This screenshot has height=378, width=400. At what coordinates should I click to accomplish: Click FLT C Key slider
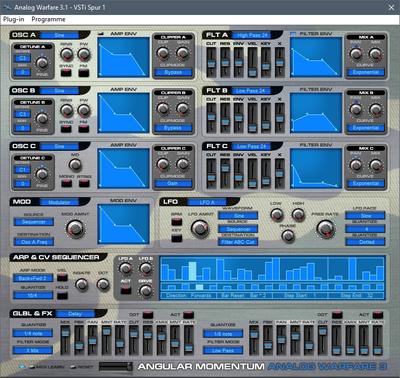tap(266, 174)
